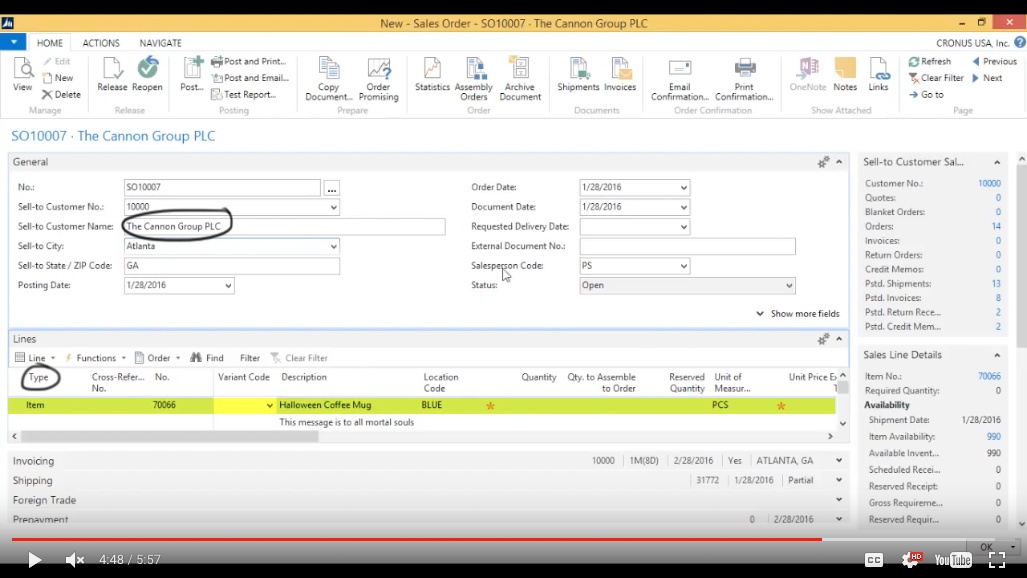This screenshot has width=1027, height=578.
Task: Collapse the General section
Action: [x=839, y=162]
